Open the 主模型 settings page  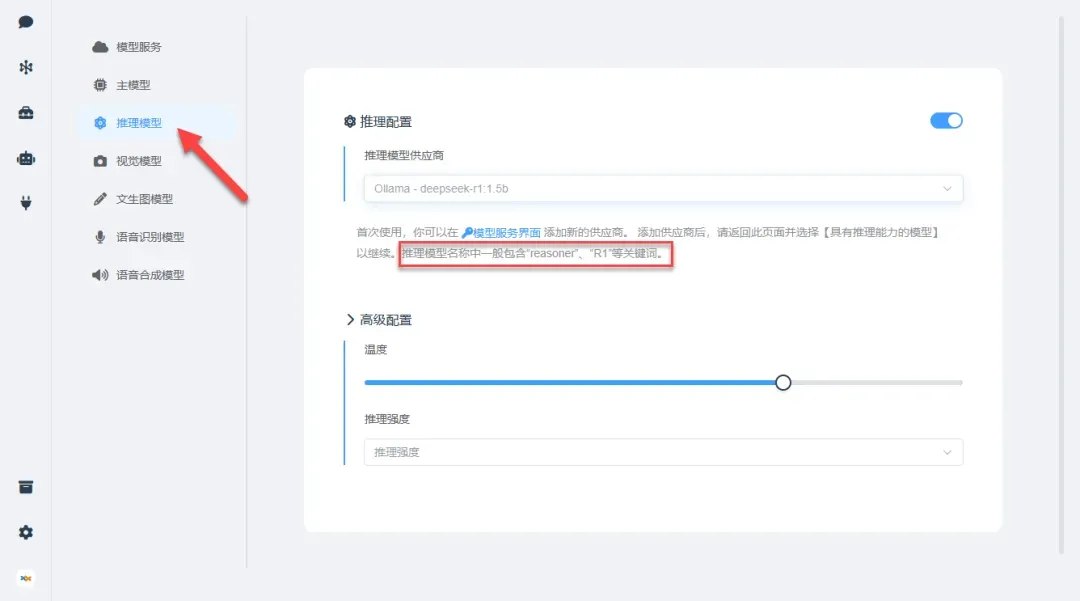pyautogui.click(x=158, y=85)
